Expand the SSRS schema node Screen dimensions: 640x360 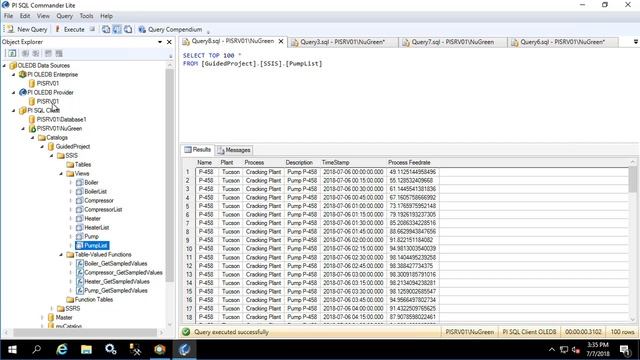(x=51, y=309)
